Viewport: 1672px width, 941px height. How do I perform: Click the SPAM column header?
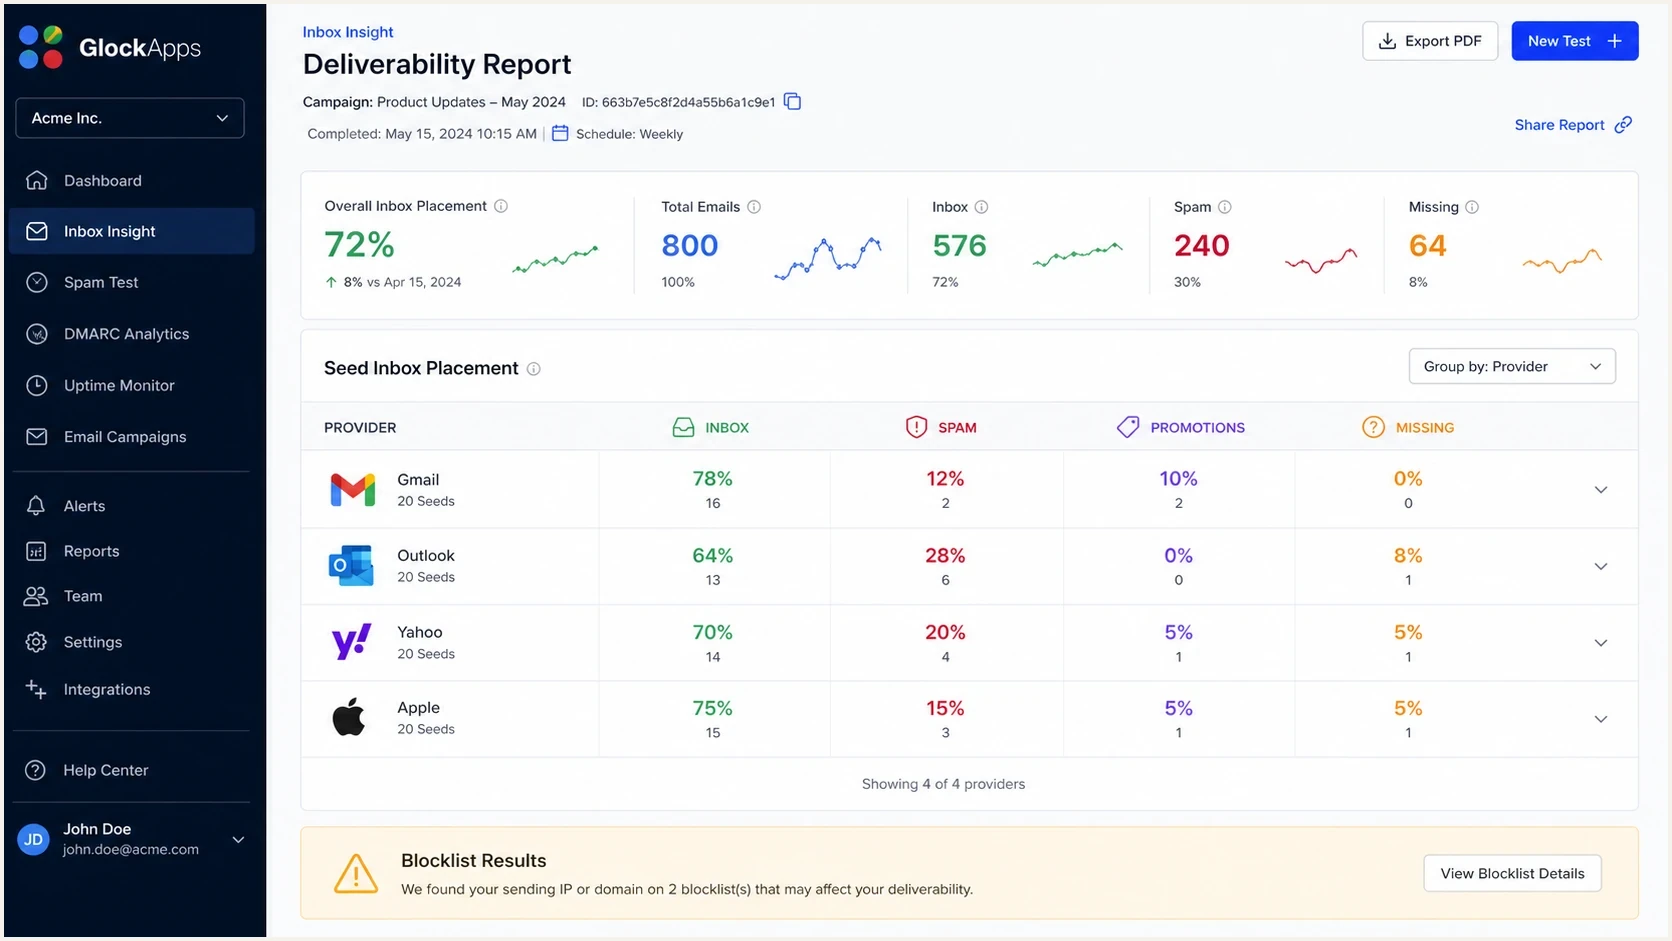[941, 427]
